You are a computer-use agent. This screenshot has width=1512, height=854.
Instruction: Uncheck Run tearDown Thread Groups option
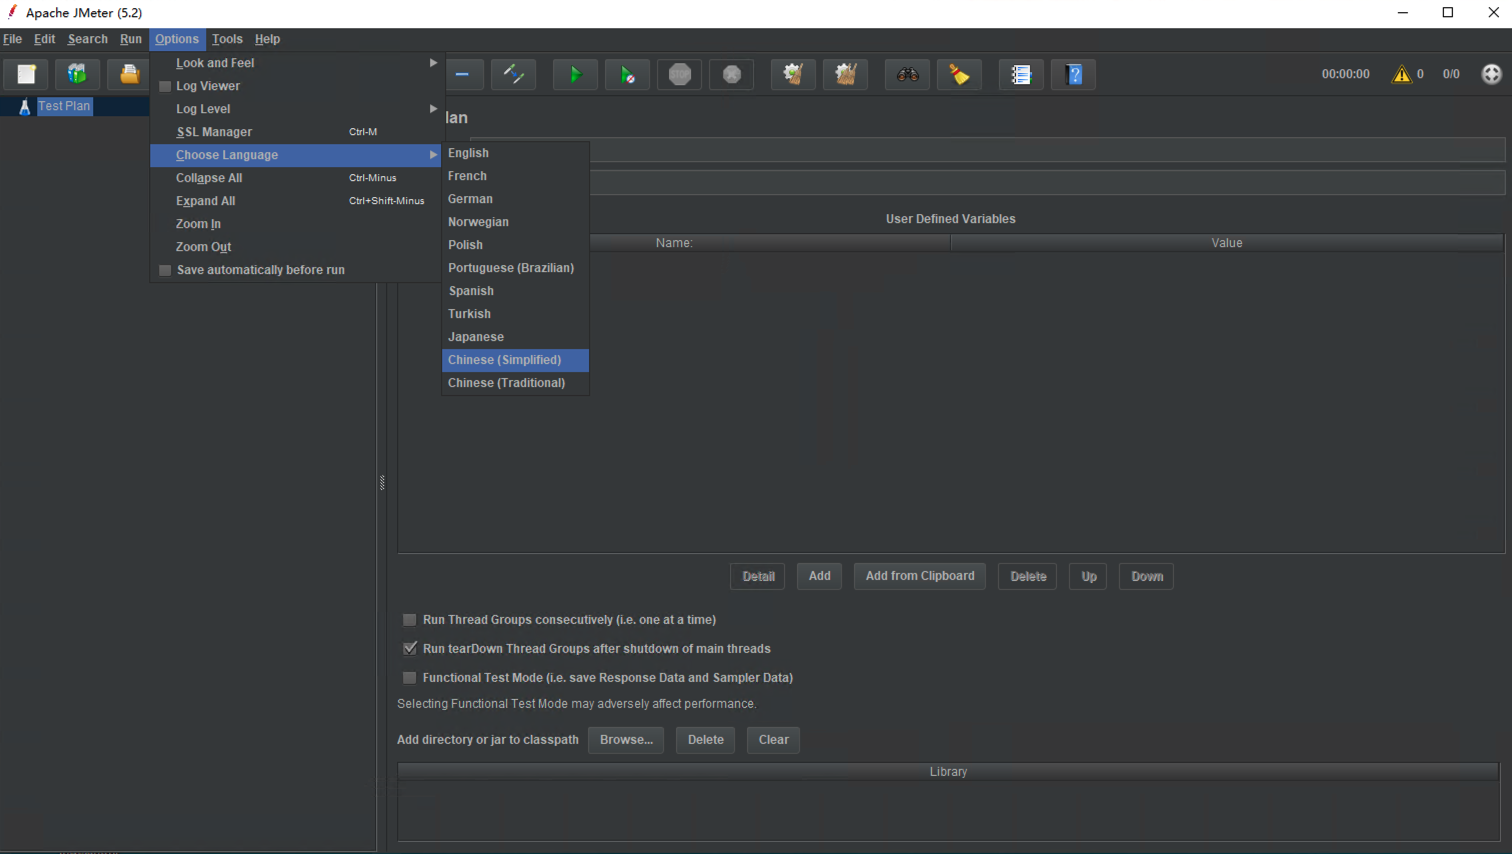410,649
